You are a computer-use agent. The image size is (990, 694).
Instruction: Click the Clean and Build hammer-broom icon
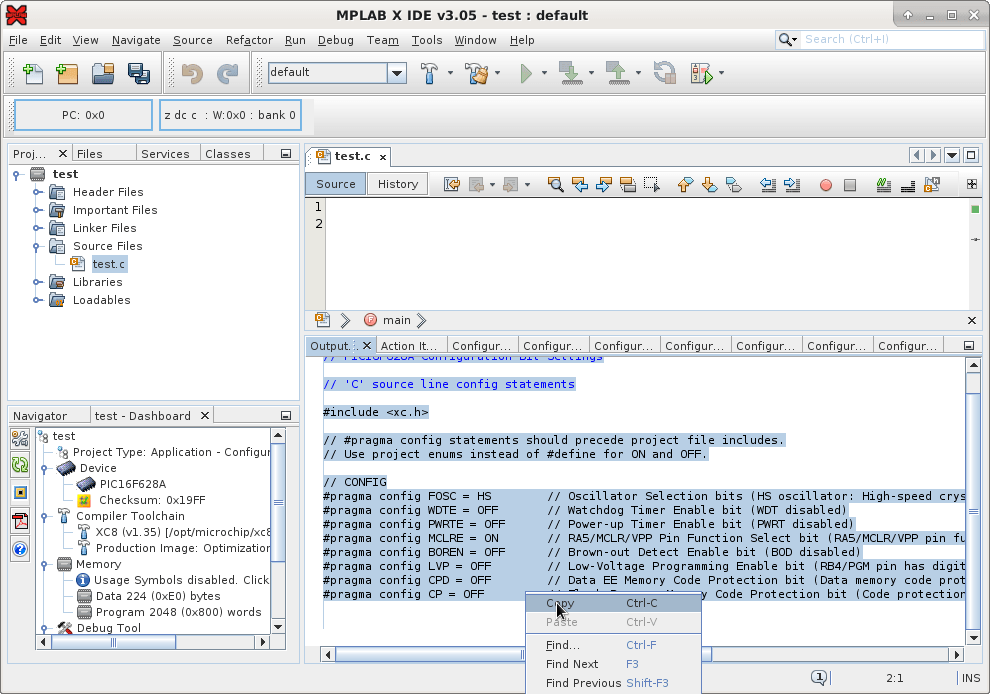[x=477, y=73]
